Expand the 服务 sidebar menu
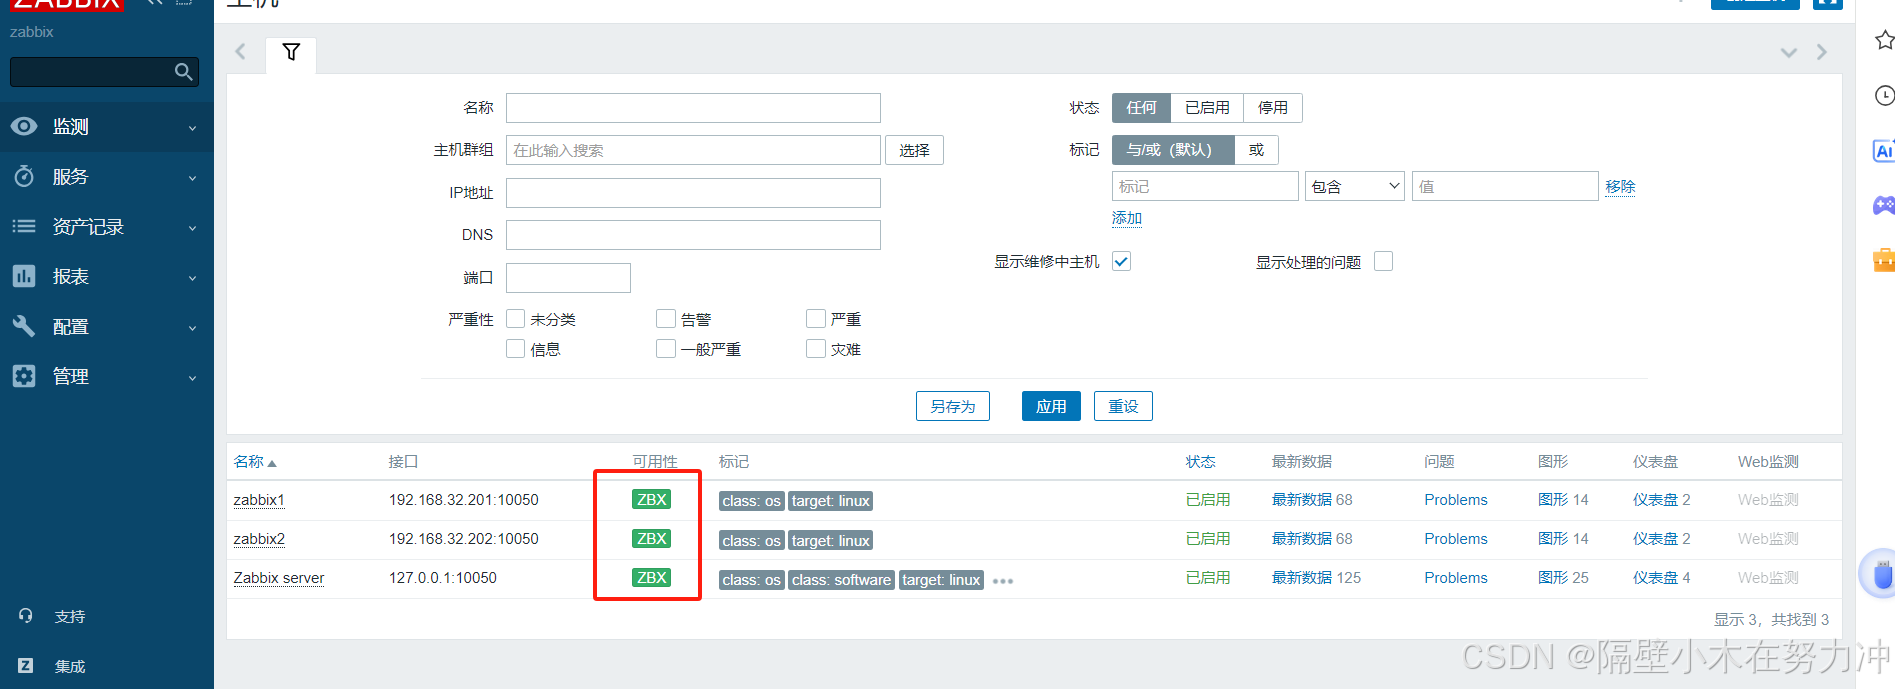This screenshot has width=1895, height=689. pyautogui.click(x=193, y=178)
